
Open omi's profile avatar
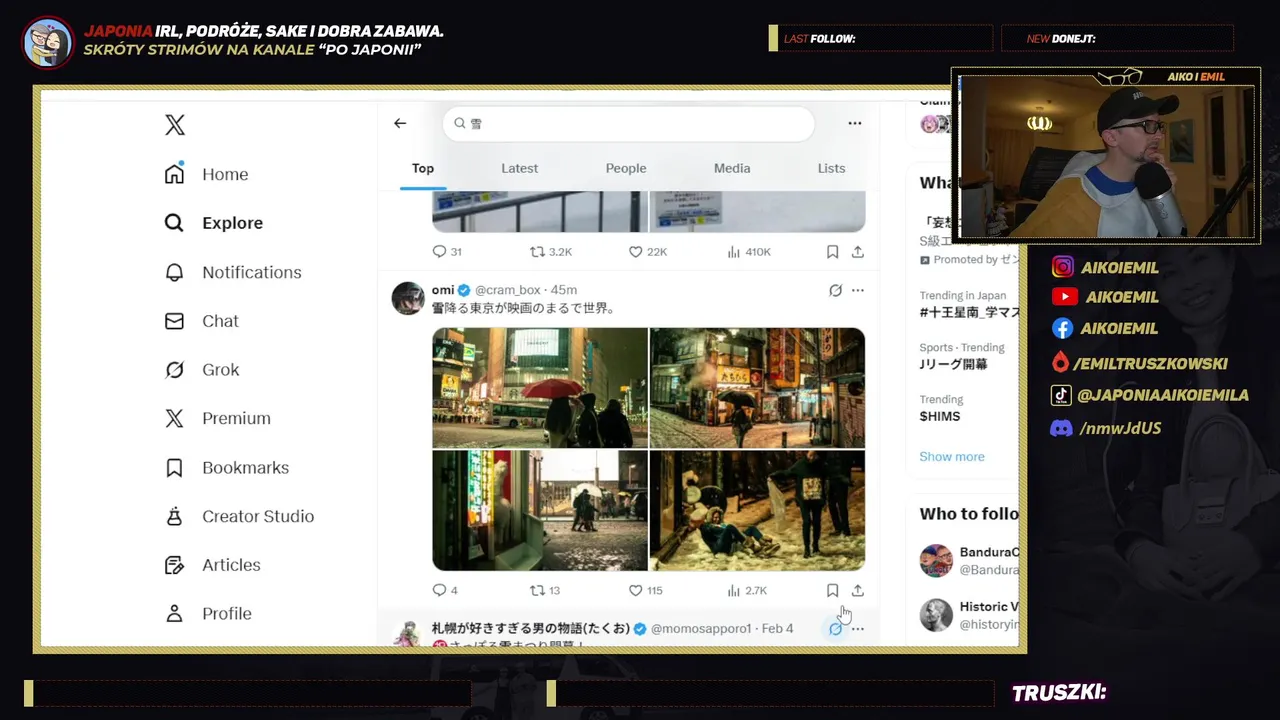pyautogui.click(x=408, y=298)
